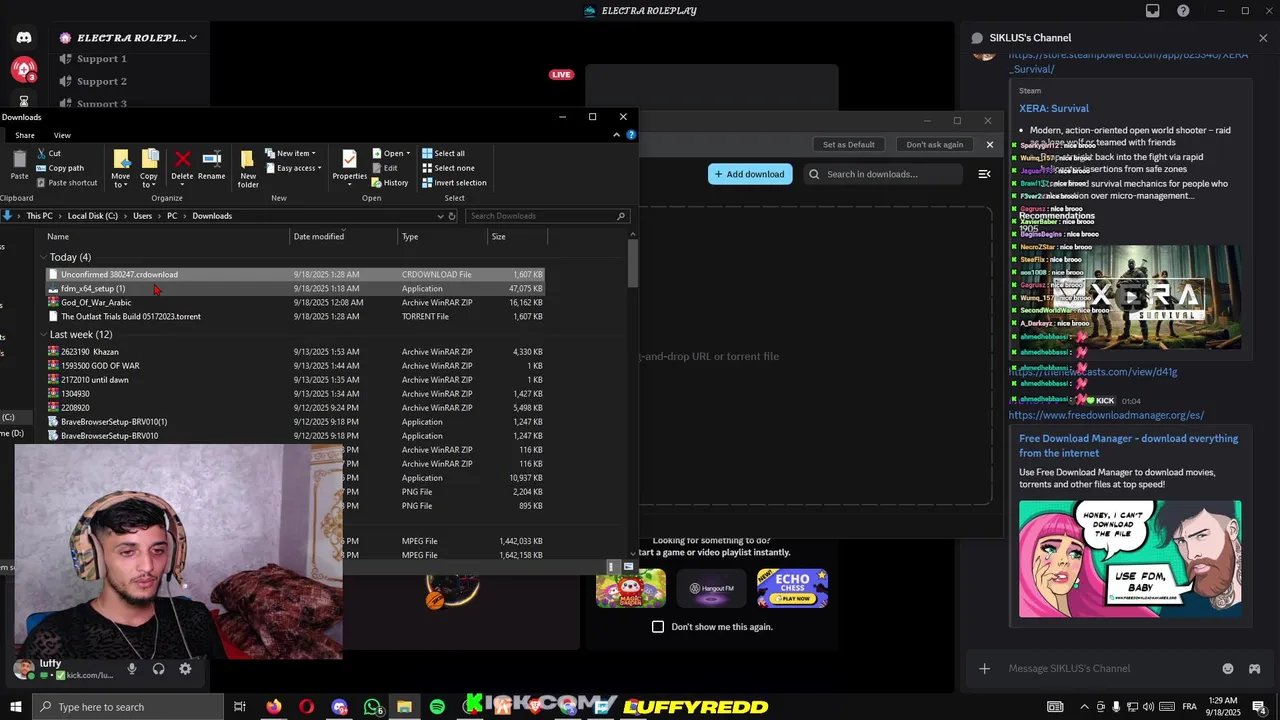The height and width of the screenshot is (720, 1280).
Task: Click the plus attach button in message box
Action: pyautogui.click(x=985, y=668)
